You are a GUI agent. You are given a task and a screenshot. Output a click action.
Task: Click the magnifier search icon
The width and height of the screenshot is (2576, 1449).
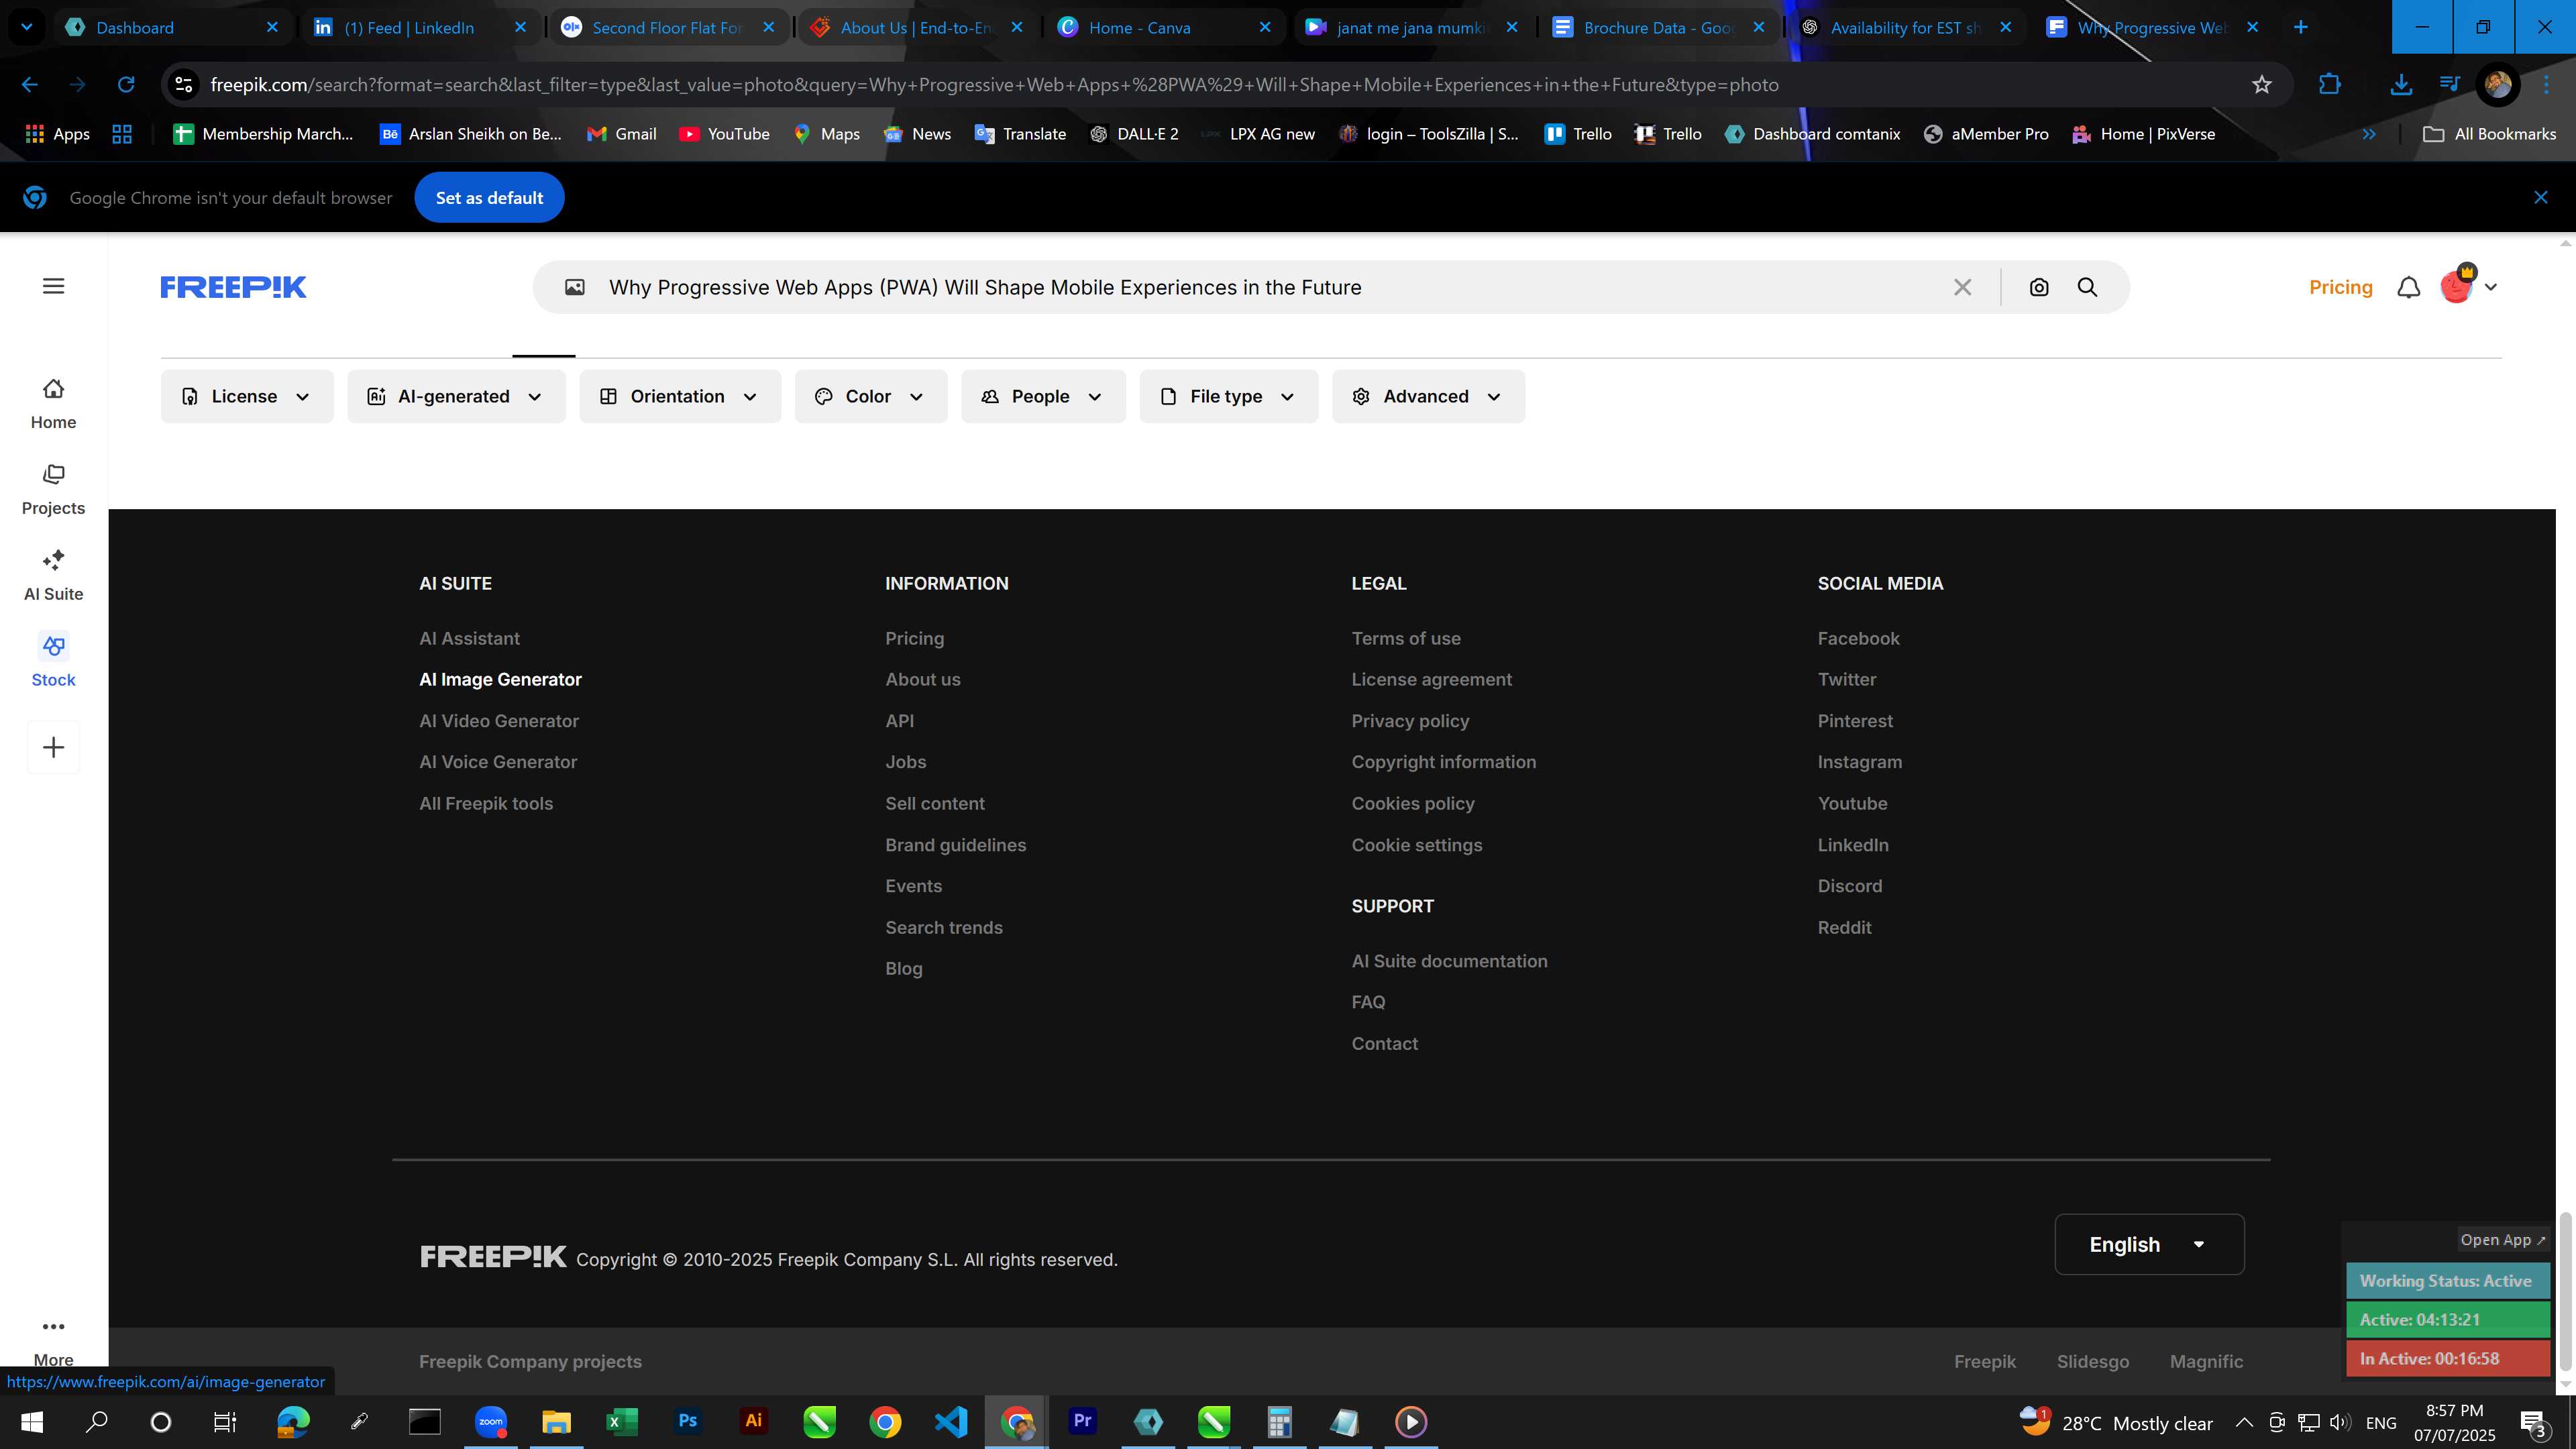2087,287
